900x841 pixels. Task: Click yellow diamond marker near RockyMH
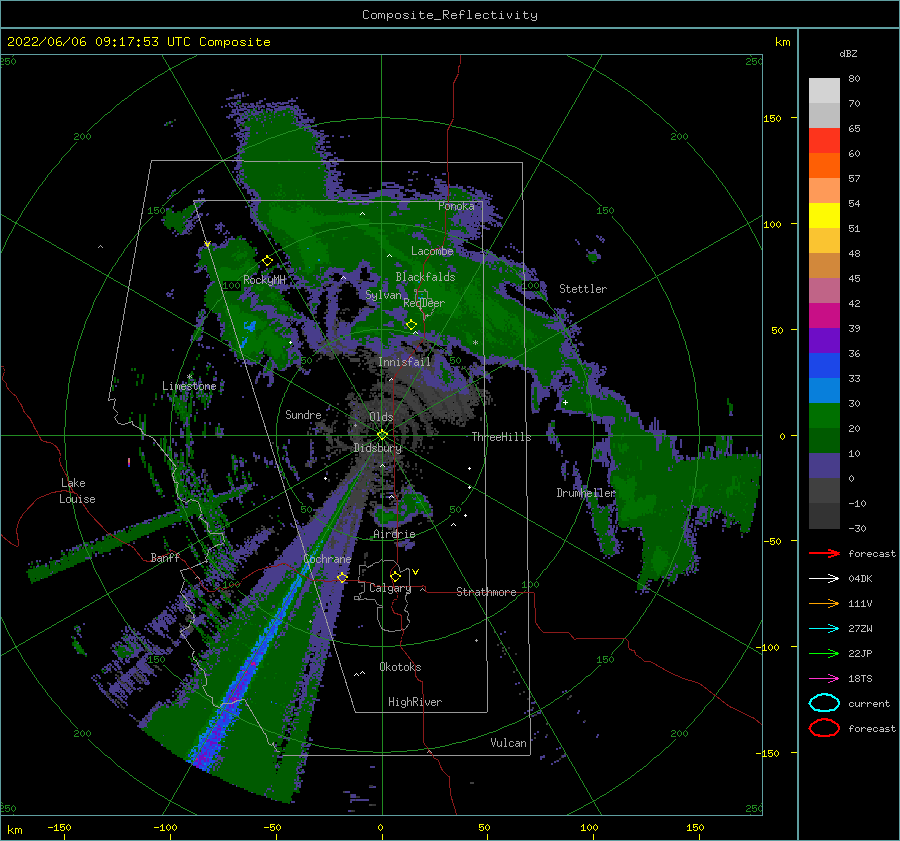pos(267,261)
